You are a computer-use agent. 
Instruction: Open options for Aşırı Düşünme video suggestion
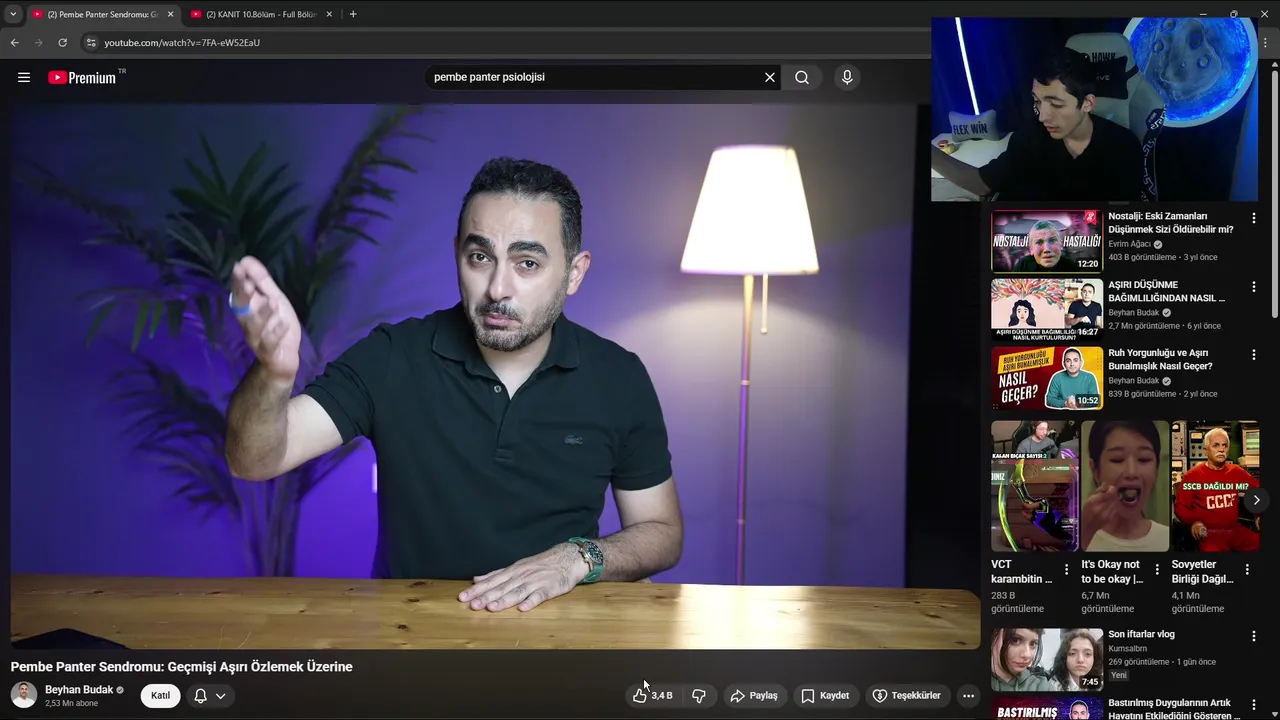point(1254,287)
